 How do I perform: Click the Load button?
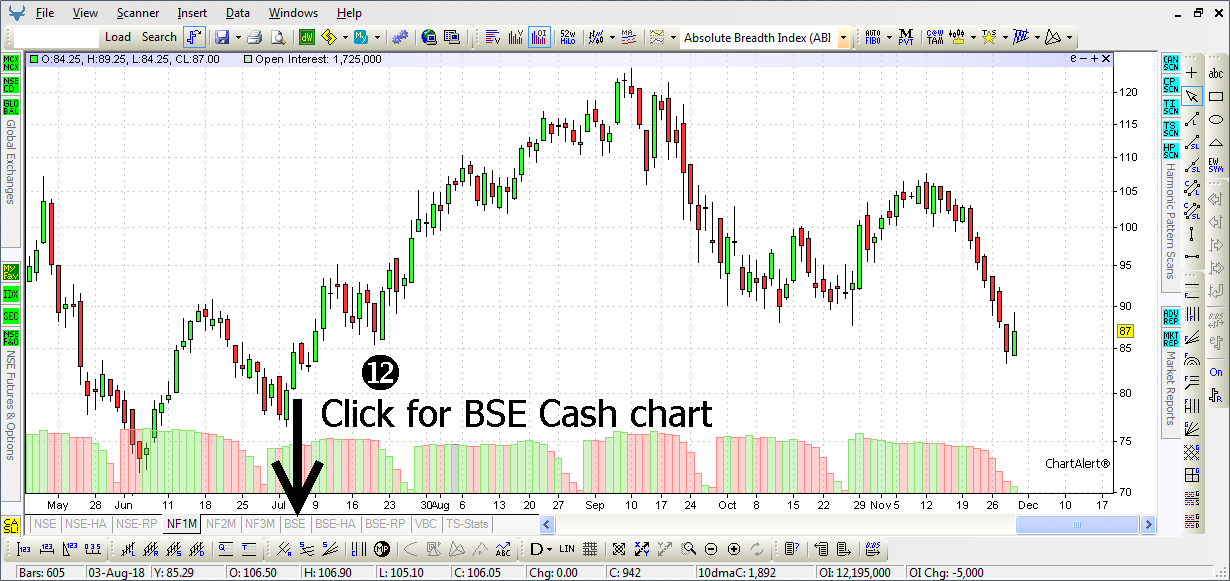(118, 37)
